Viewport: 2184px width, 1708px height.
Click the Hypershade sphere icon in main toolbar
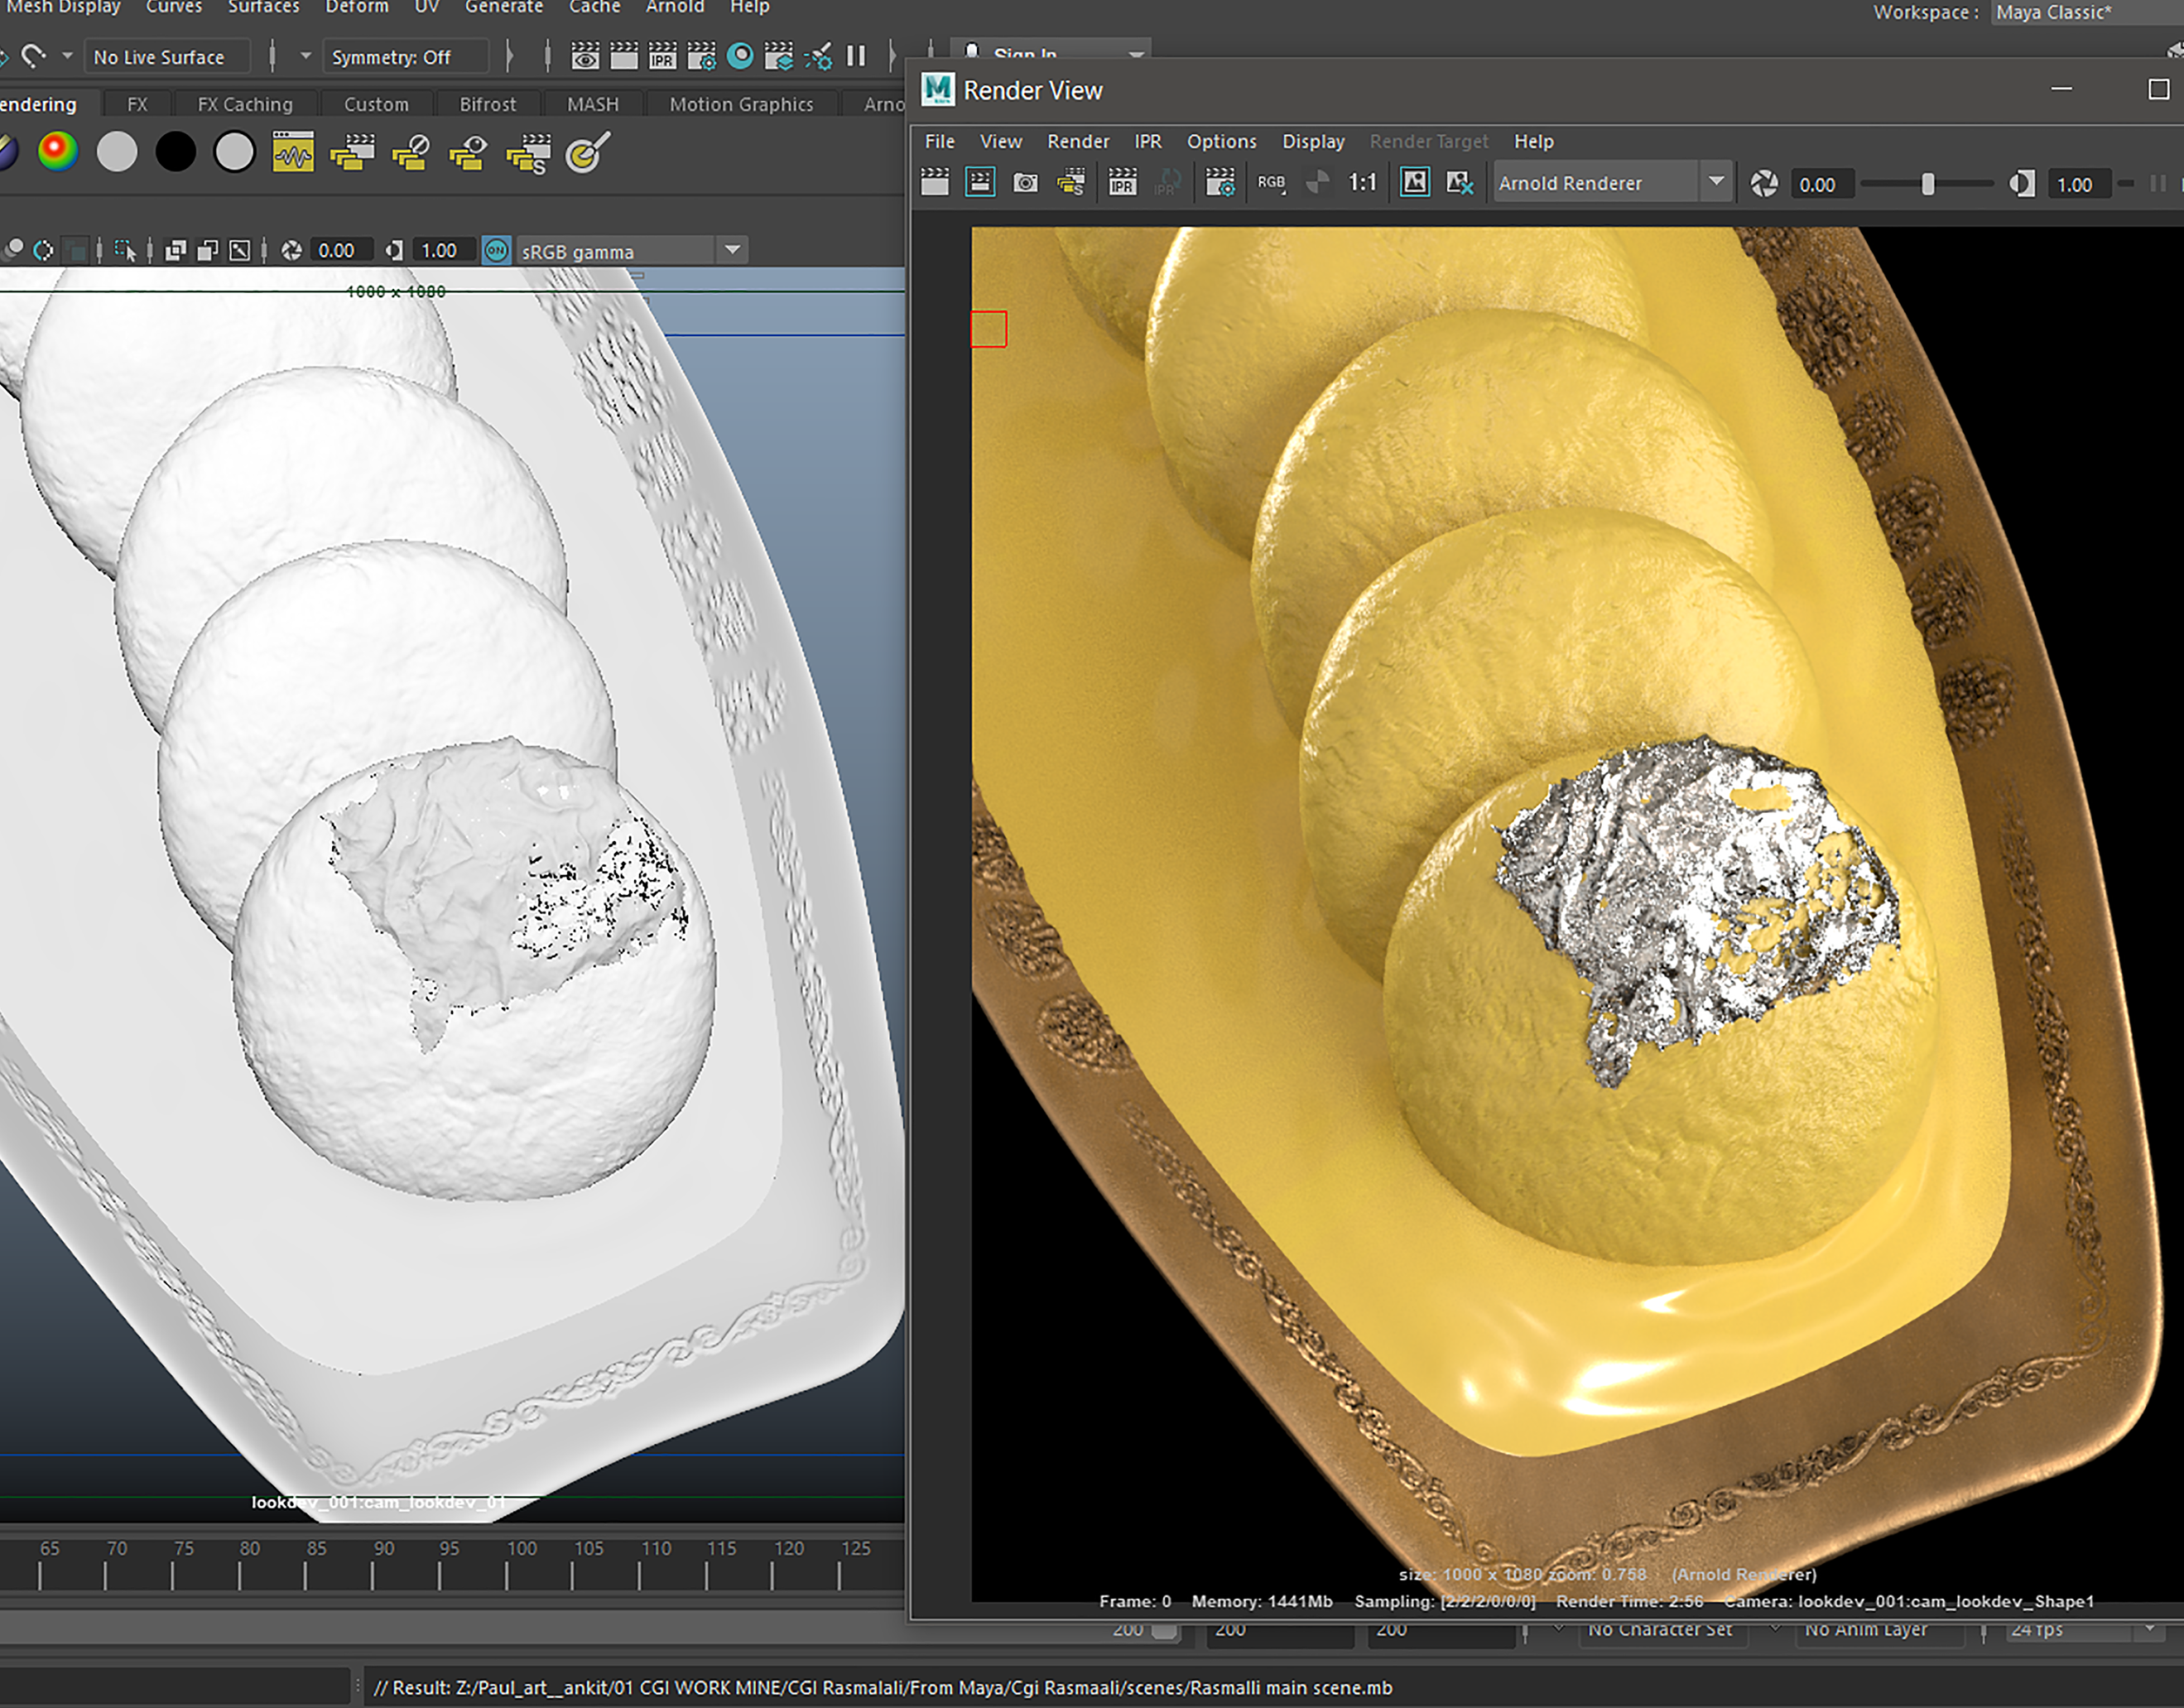coord(740,56)
